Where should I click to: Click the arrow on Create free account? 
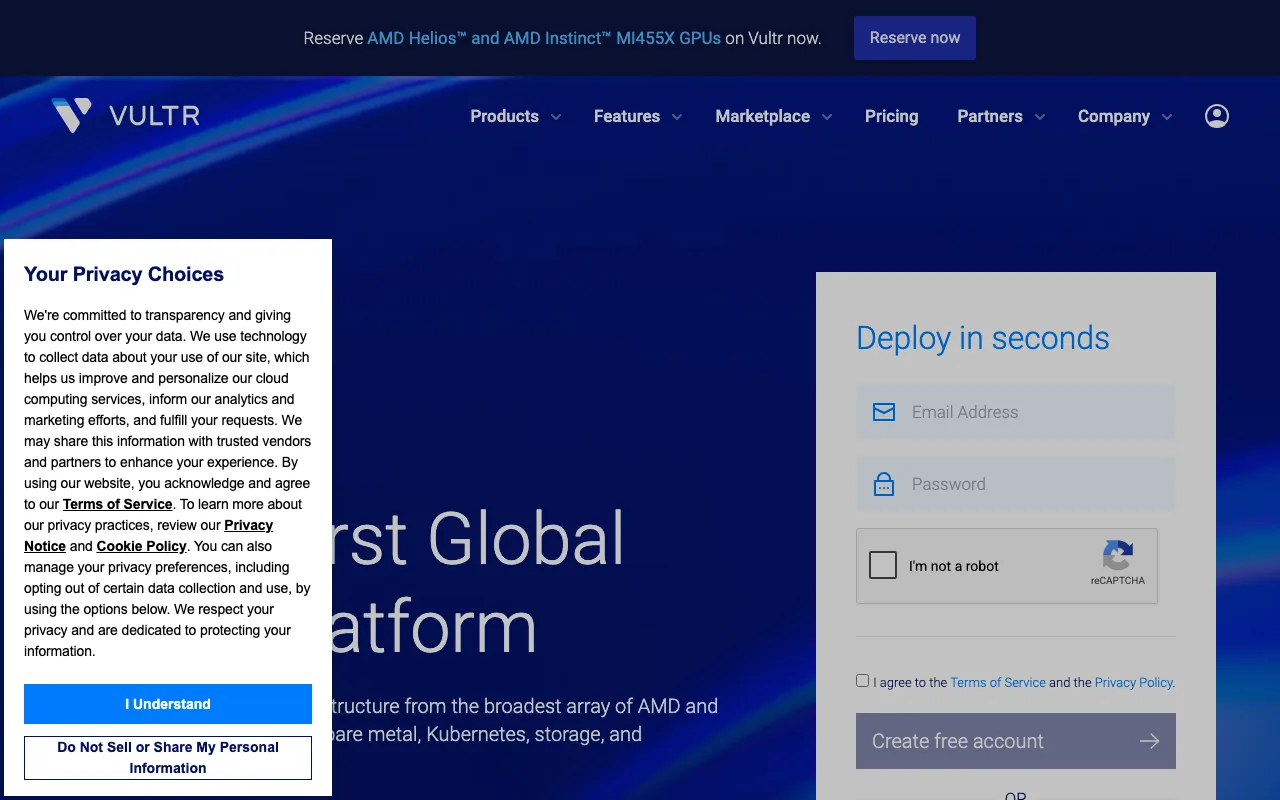[1149, 741]
